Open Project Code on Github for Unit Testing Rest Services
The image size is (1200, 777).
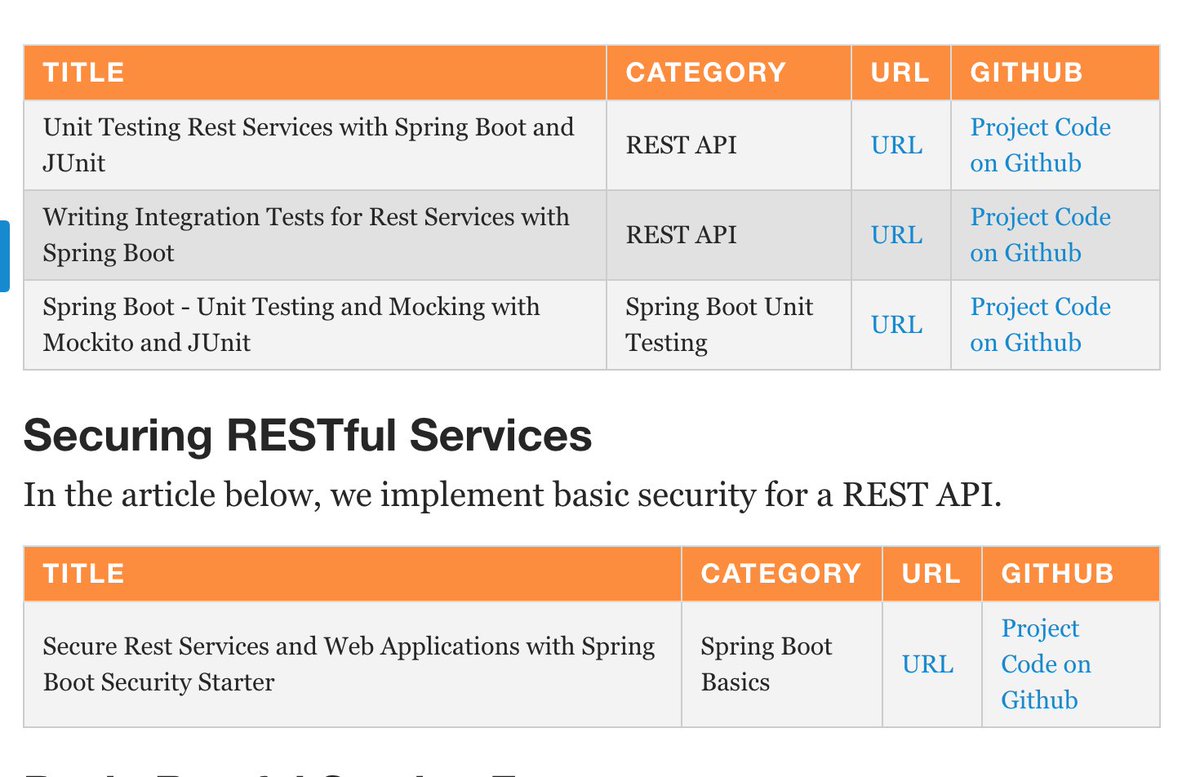1040,145
